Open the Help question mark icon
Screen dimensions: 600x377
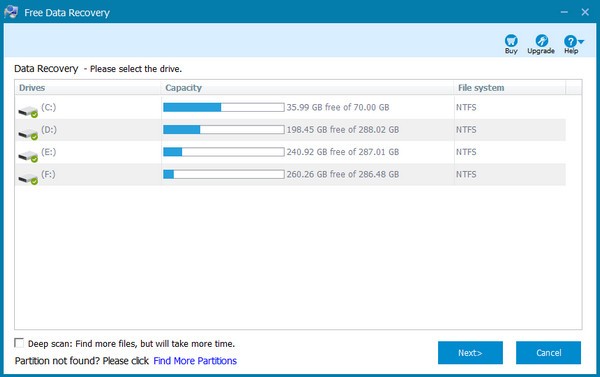(570, 41)
